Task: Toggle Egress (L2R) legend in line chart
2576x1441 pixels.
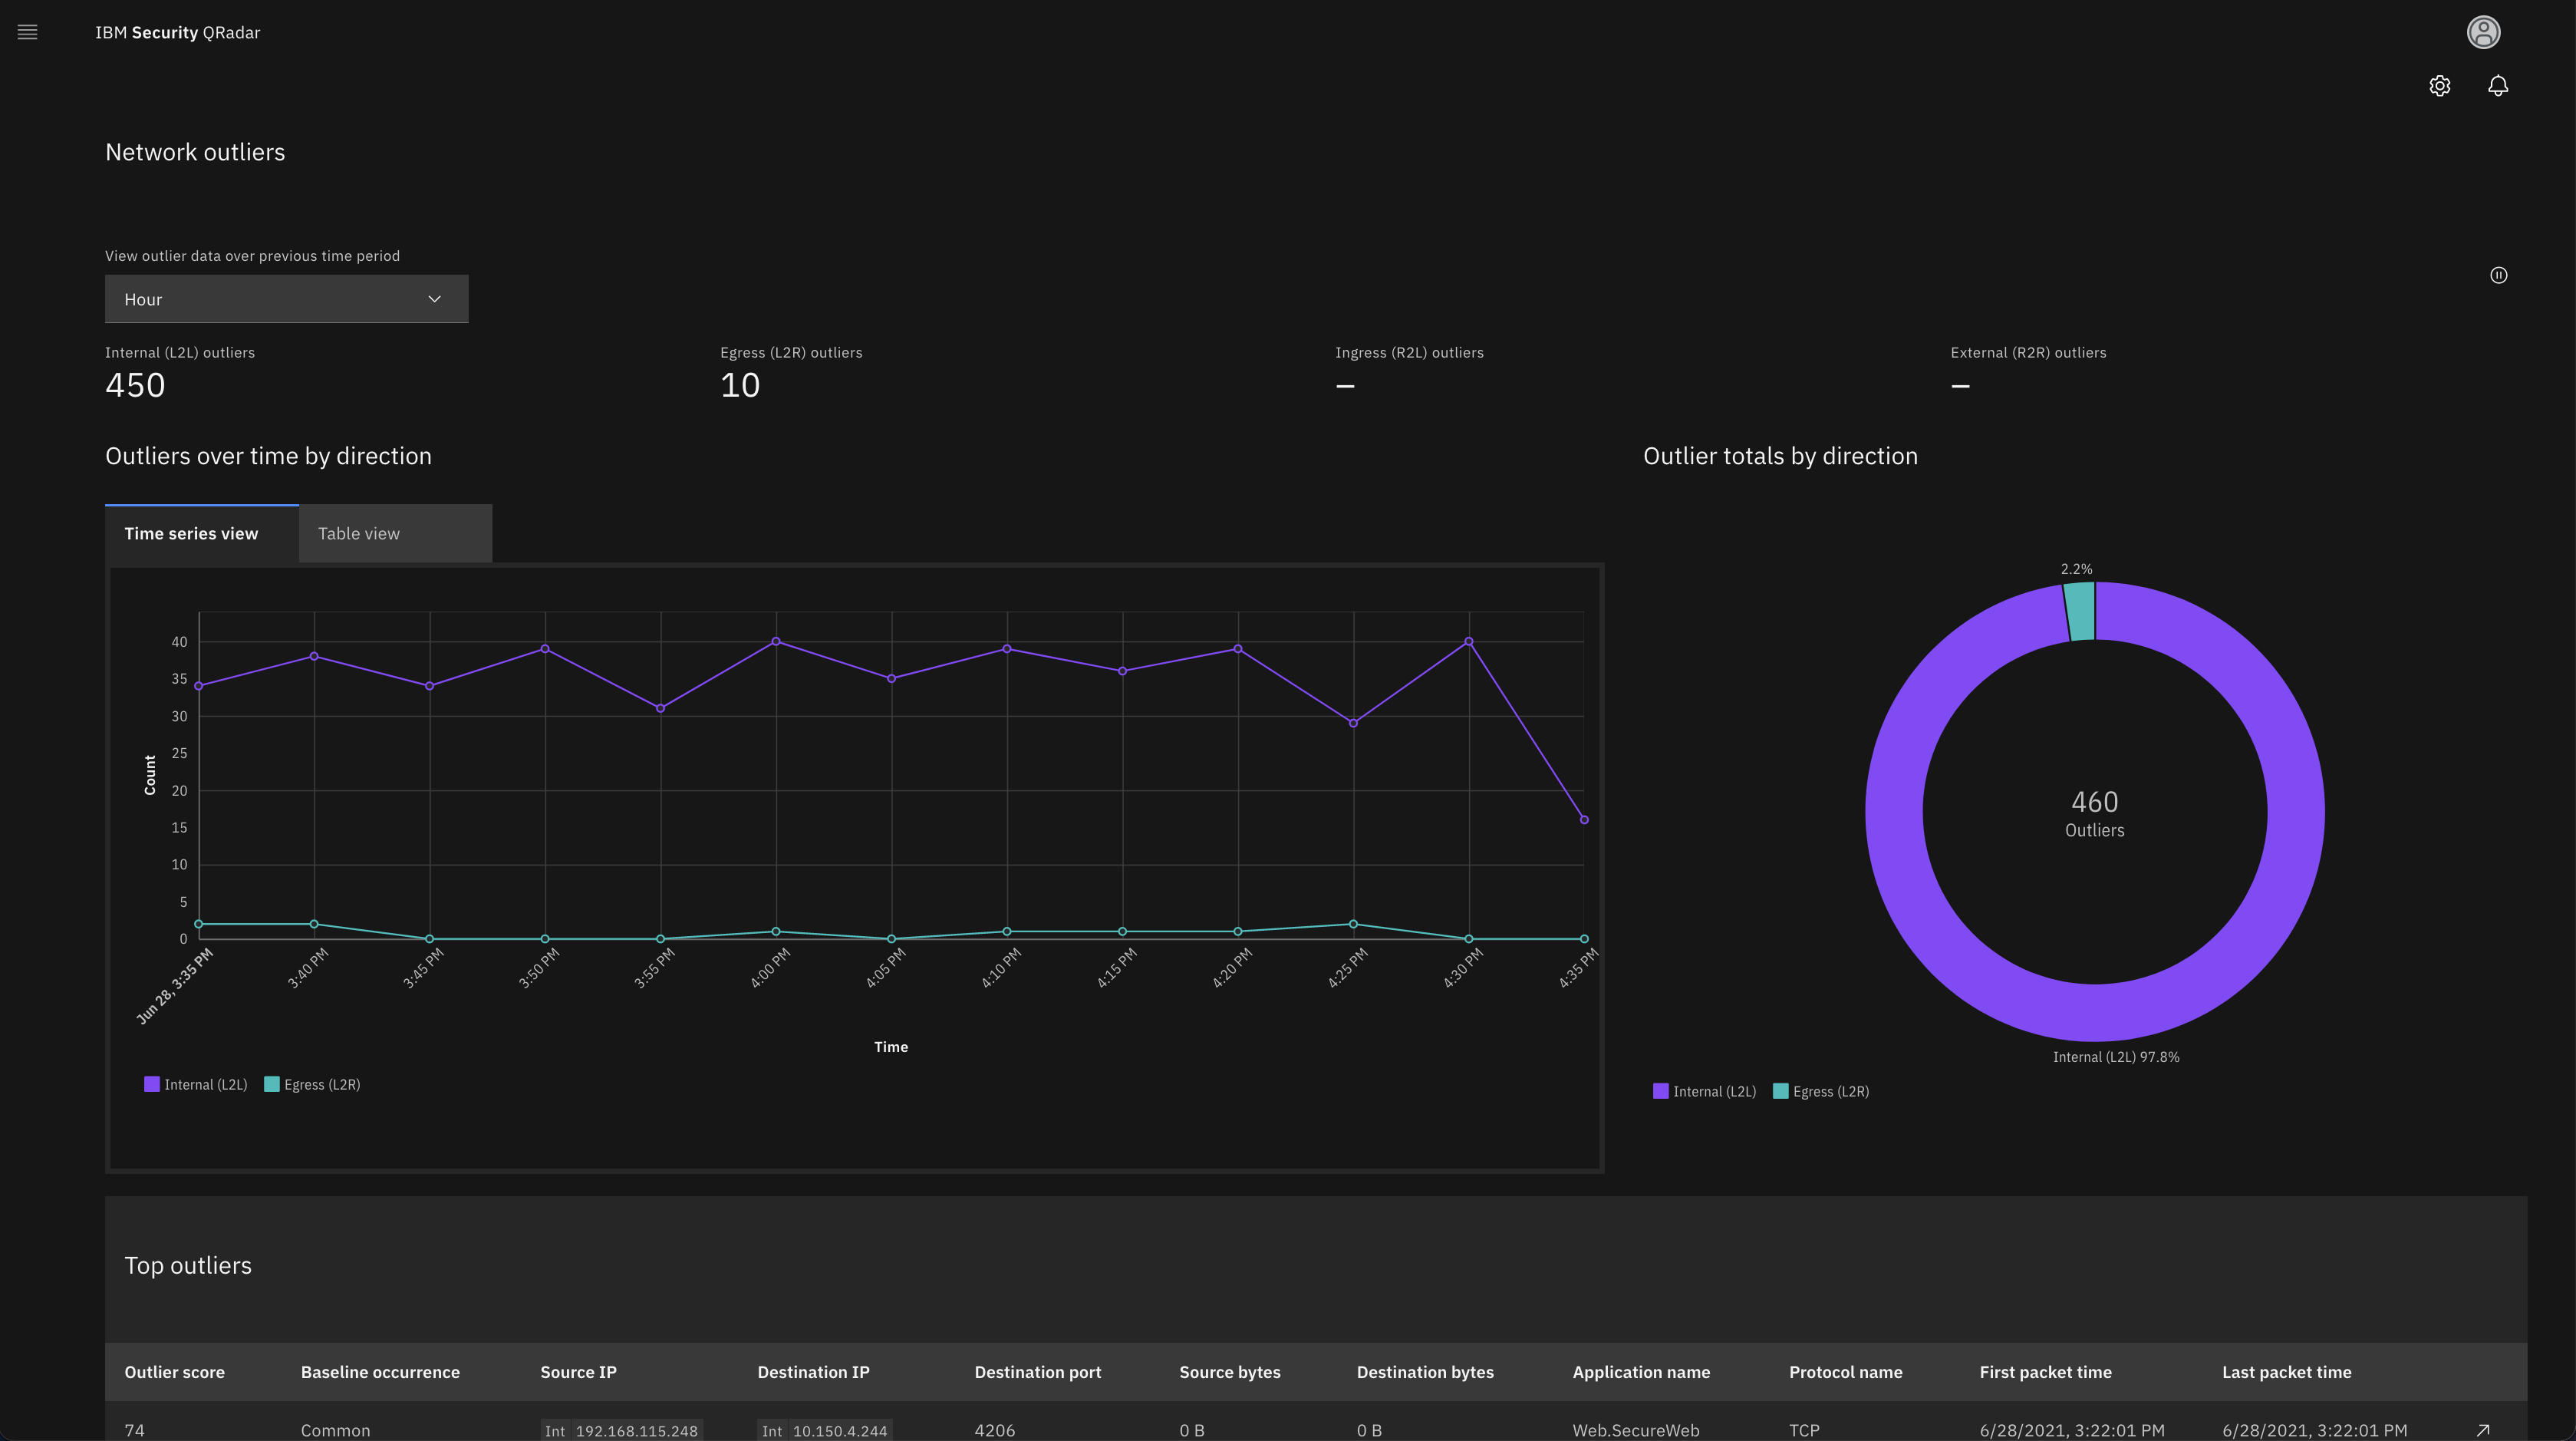Action: 312,1084
